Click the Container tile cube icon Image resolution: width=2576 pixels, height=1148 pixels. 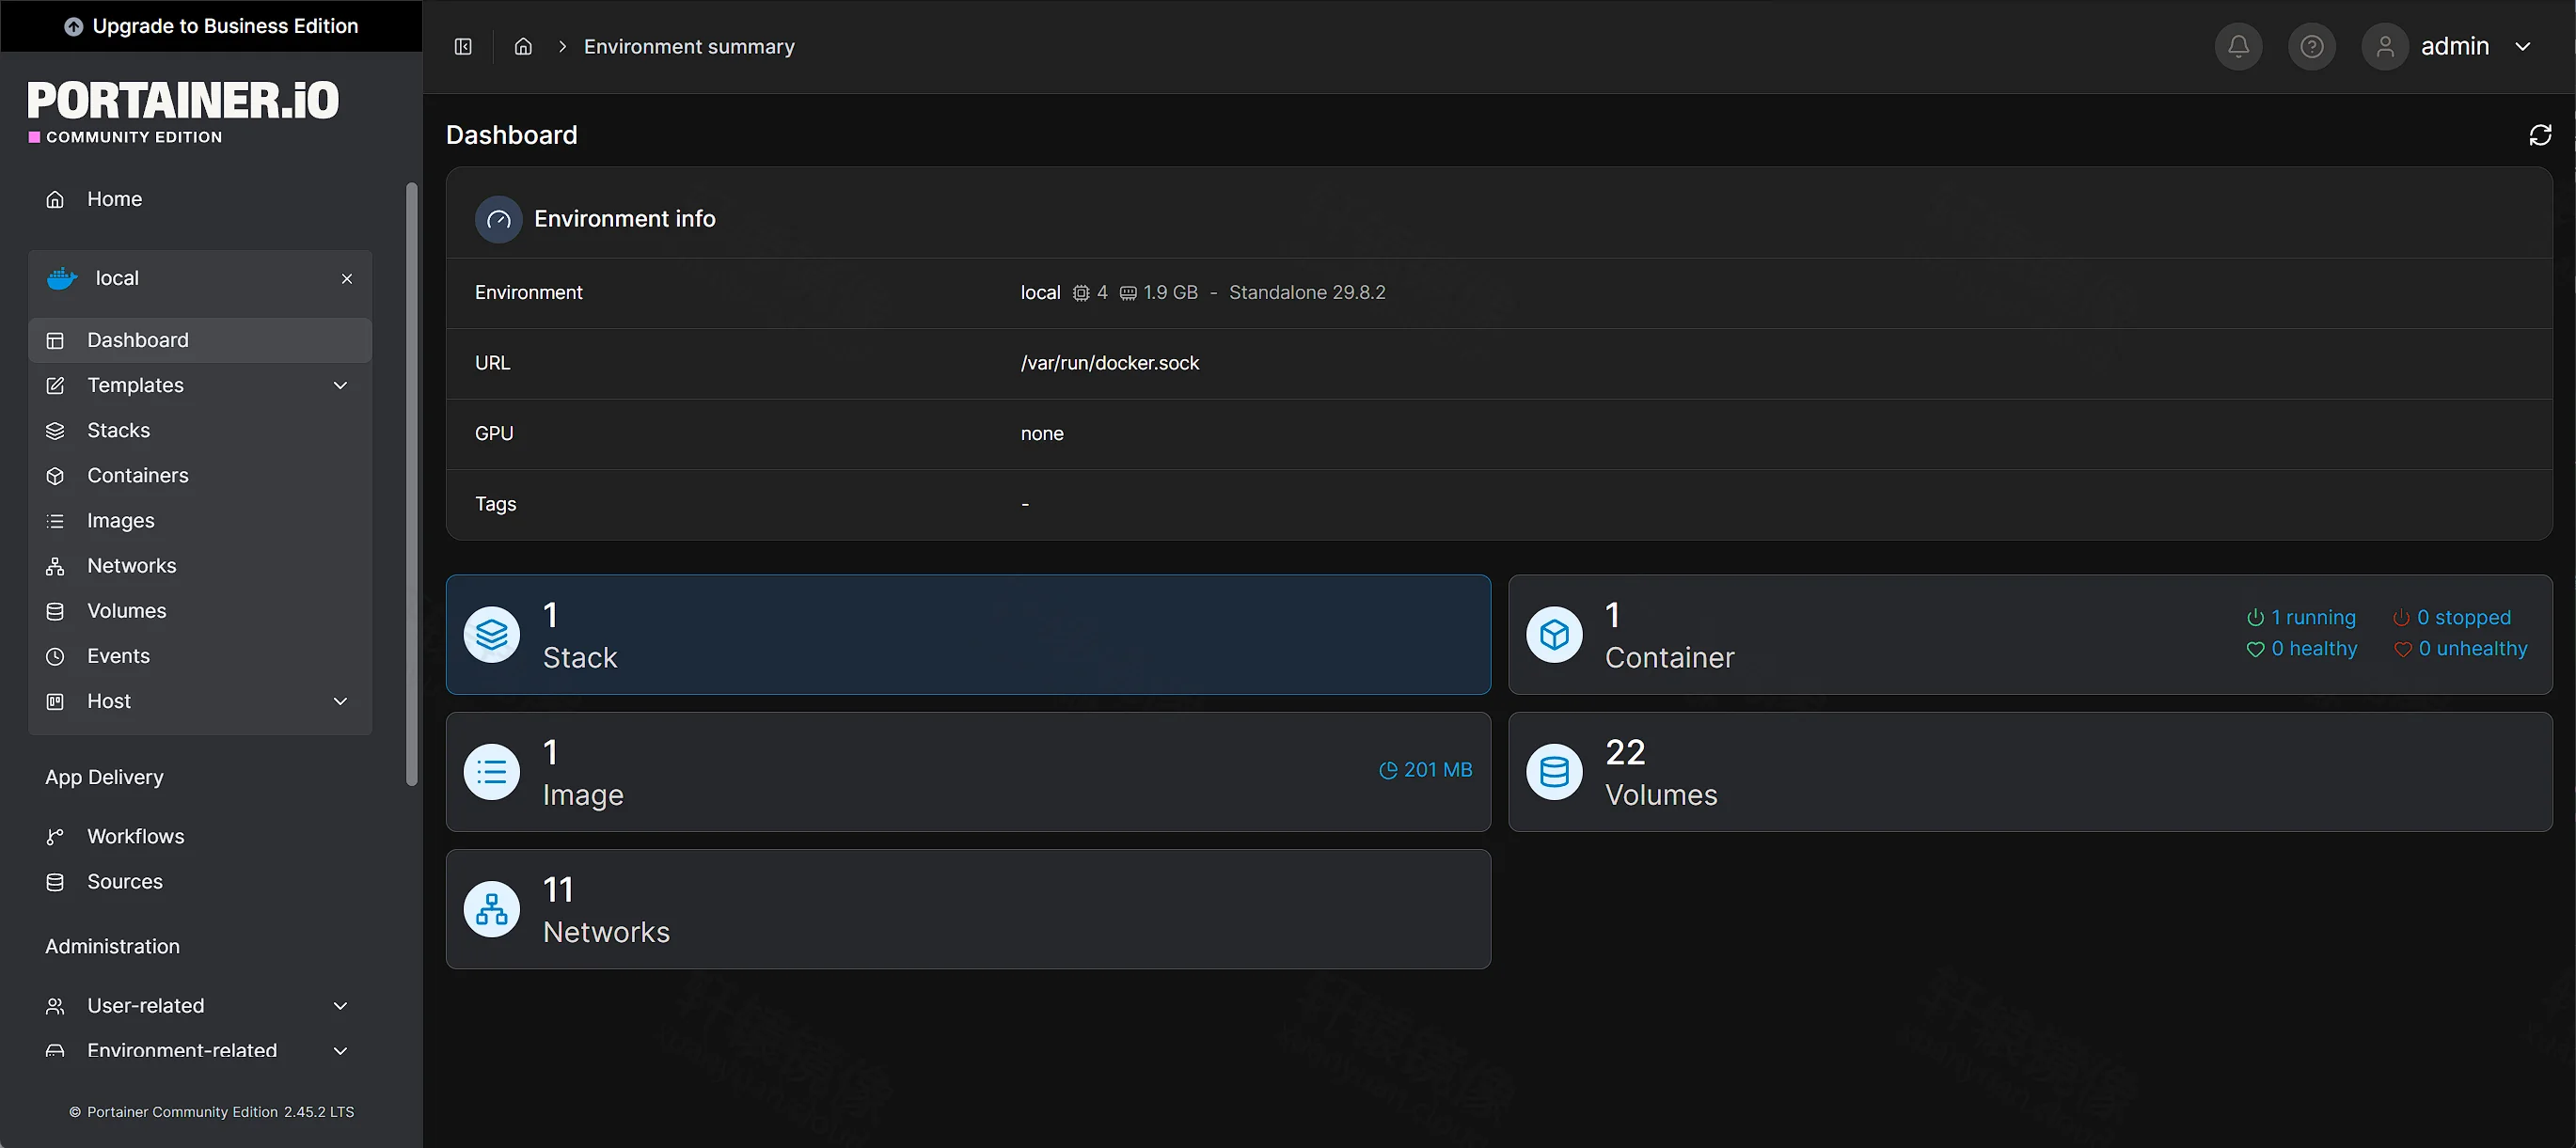[x=1554, y=634]
